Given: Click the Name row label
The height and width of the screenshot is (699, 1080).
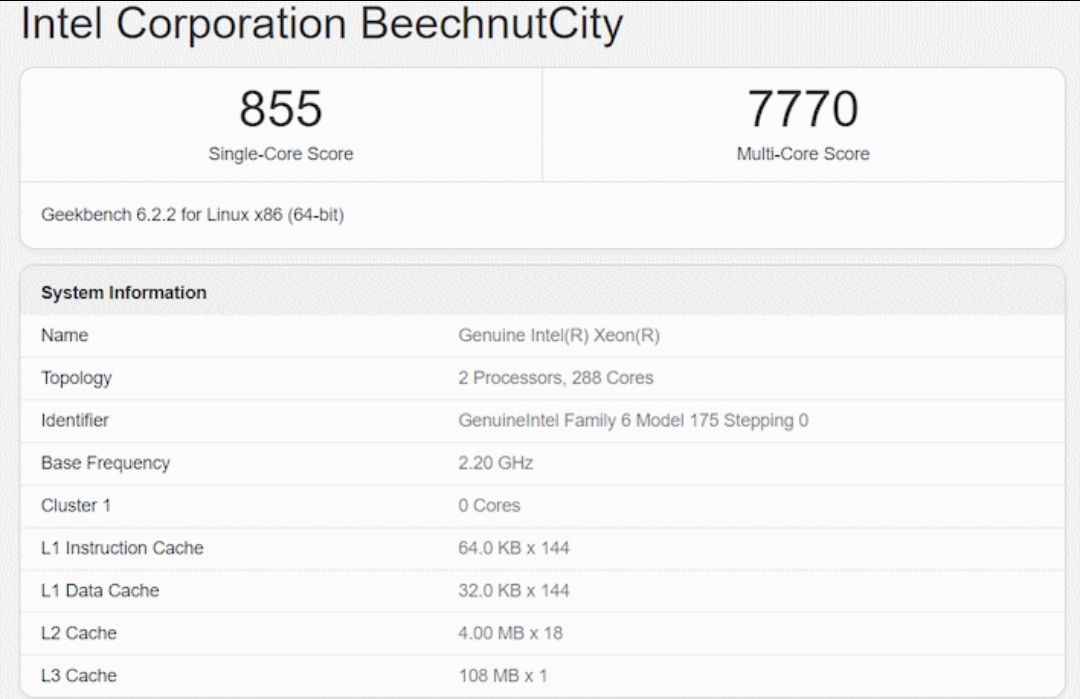Looking at the screenshot, I should (65, 335).
